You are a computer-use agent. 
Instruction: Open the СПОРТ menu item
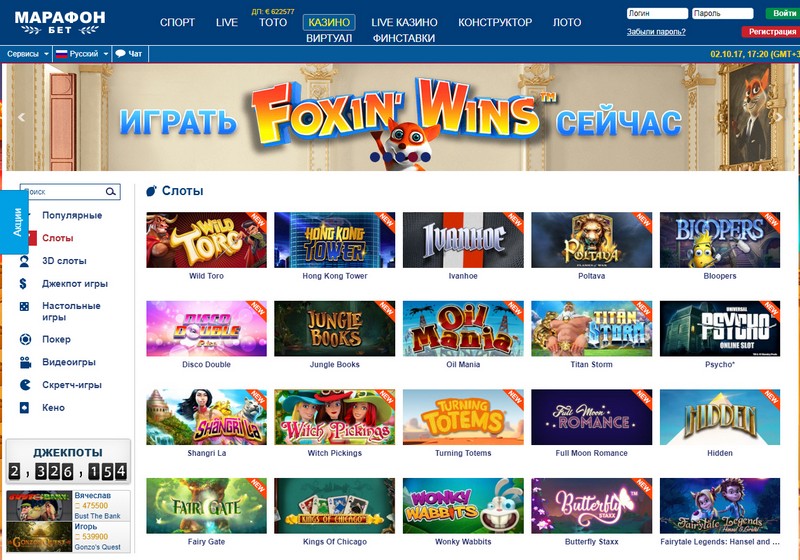[177, 22]
